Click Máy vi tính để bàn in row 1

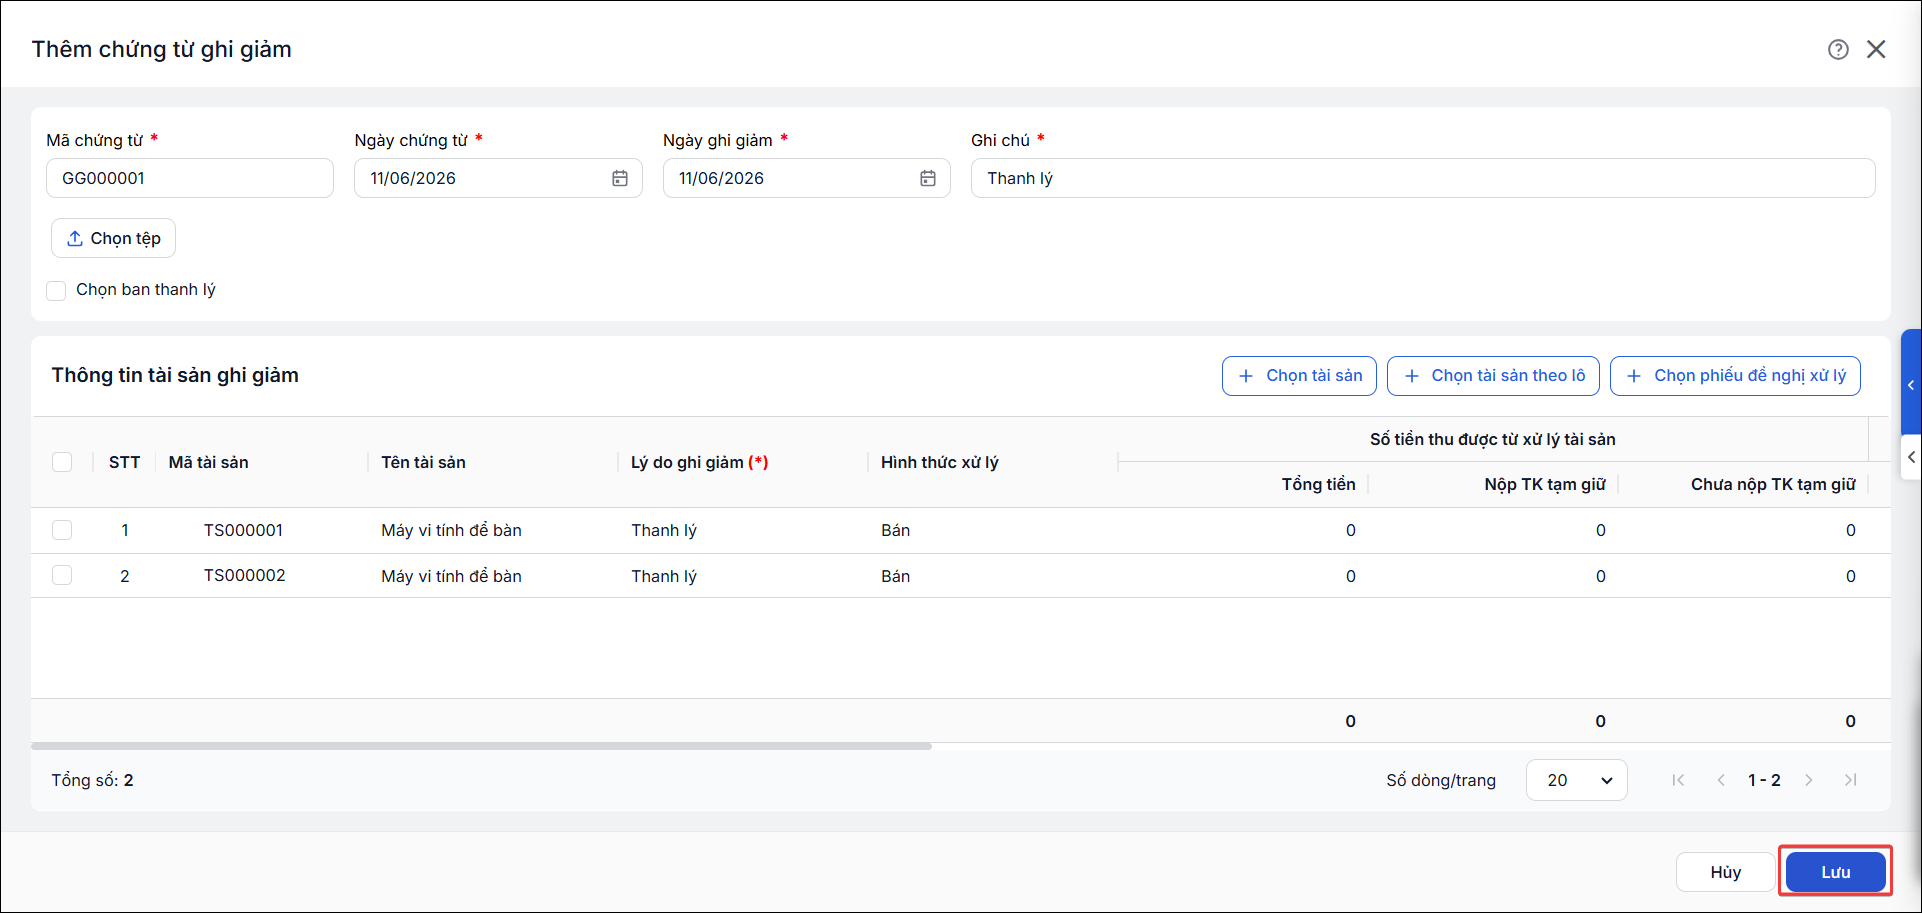coord(451,530)
